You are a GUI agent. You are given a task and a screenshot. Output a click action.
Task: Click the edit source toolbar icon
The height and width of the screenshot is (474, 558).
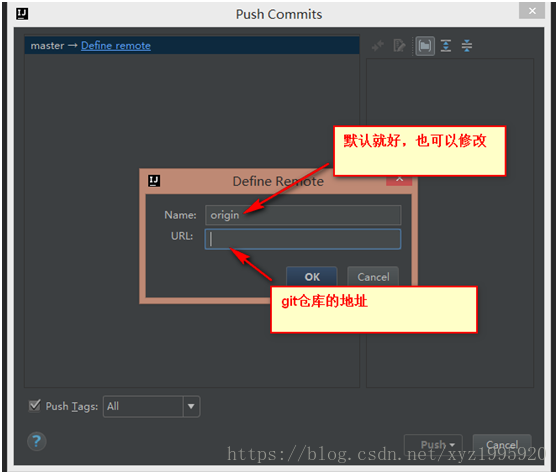pos(399,46)
